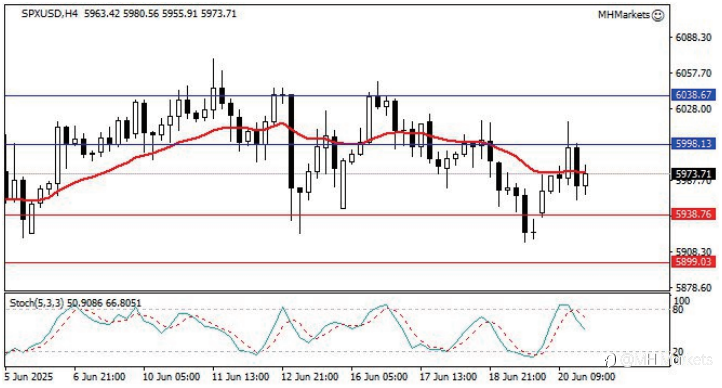The image size is (722, 388).
Task: Click the SPXUSD,H4 chart title text
Action: tap(49, 14)
